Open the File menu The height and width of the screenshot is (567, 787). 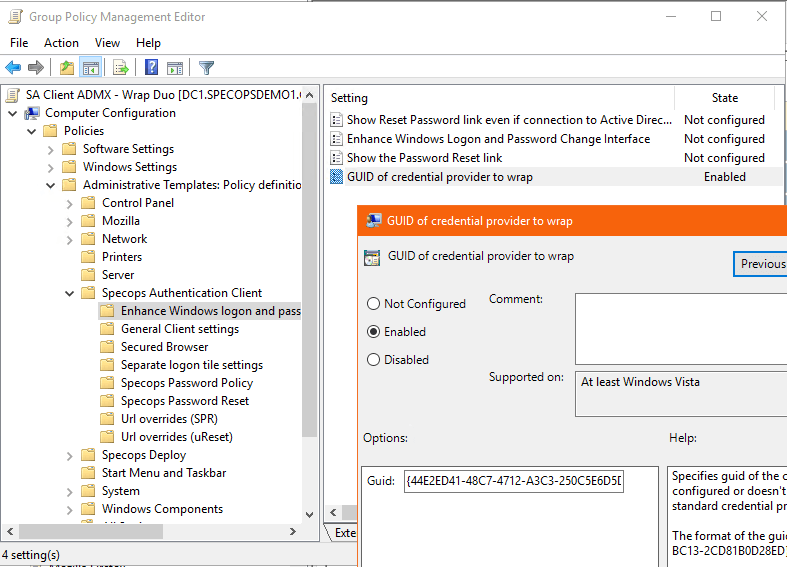point(19,43)
